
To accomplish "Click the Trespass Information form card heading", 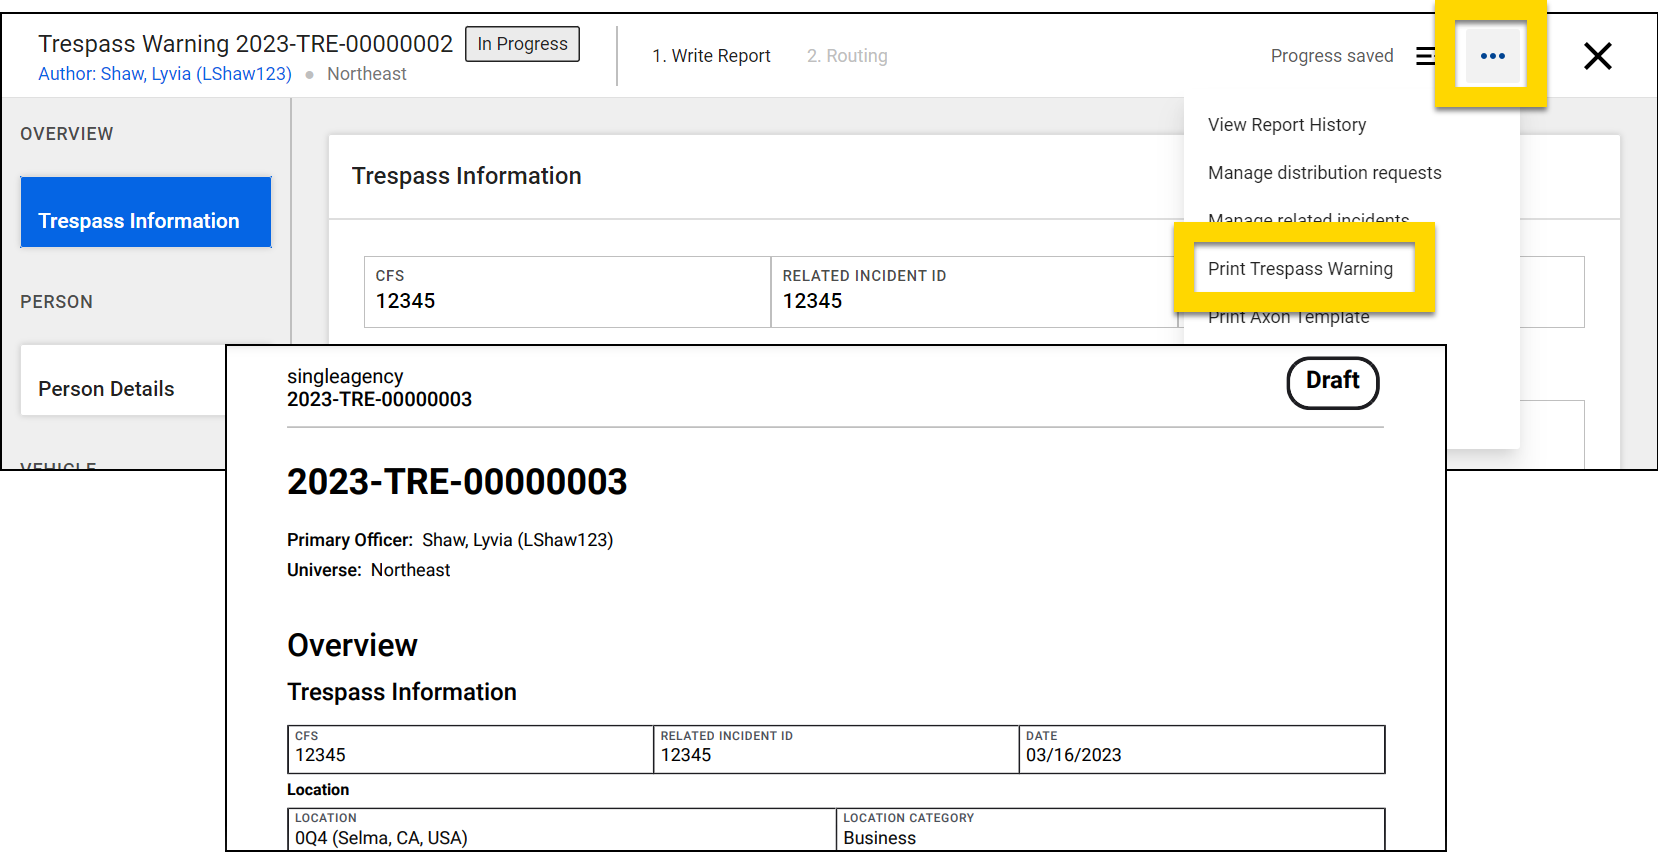I will point(466,176).
